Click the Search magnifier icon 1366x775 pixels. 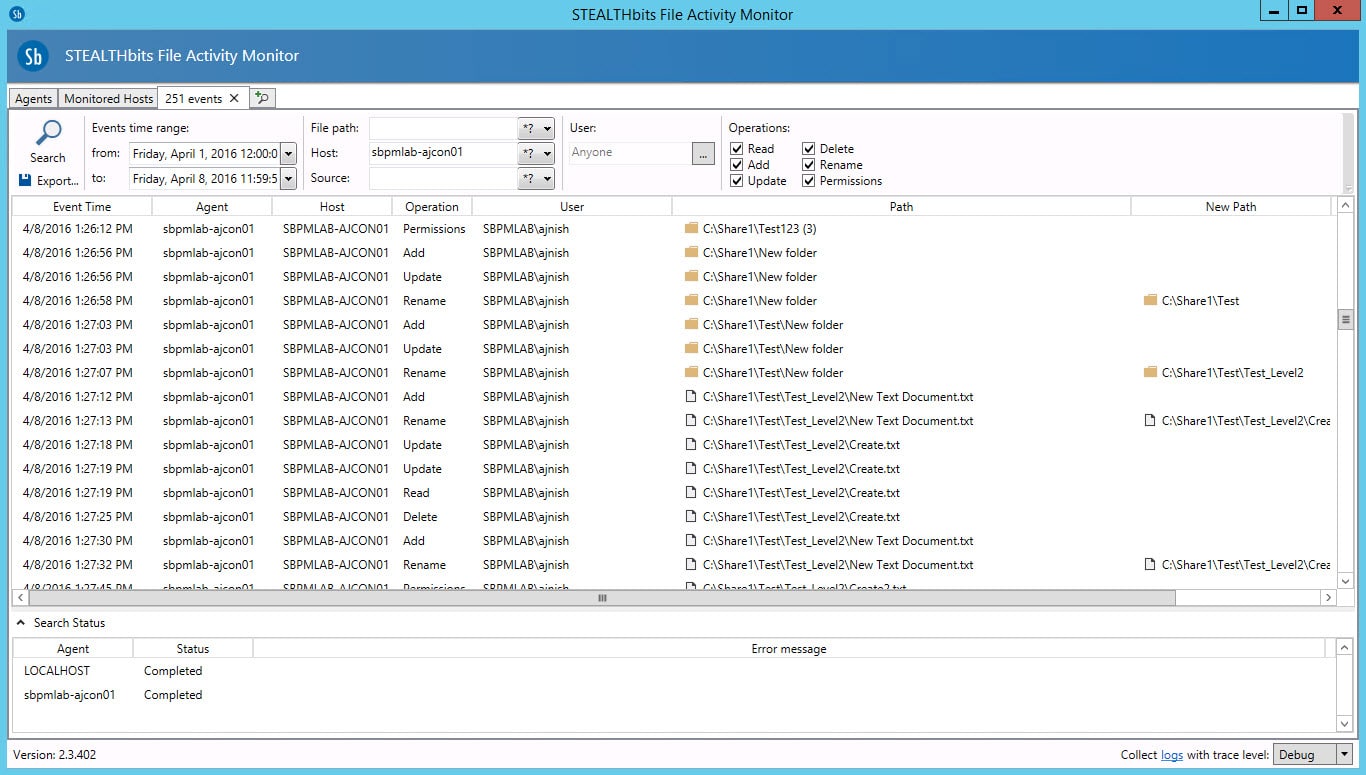click(x=47, y=133)
